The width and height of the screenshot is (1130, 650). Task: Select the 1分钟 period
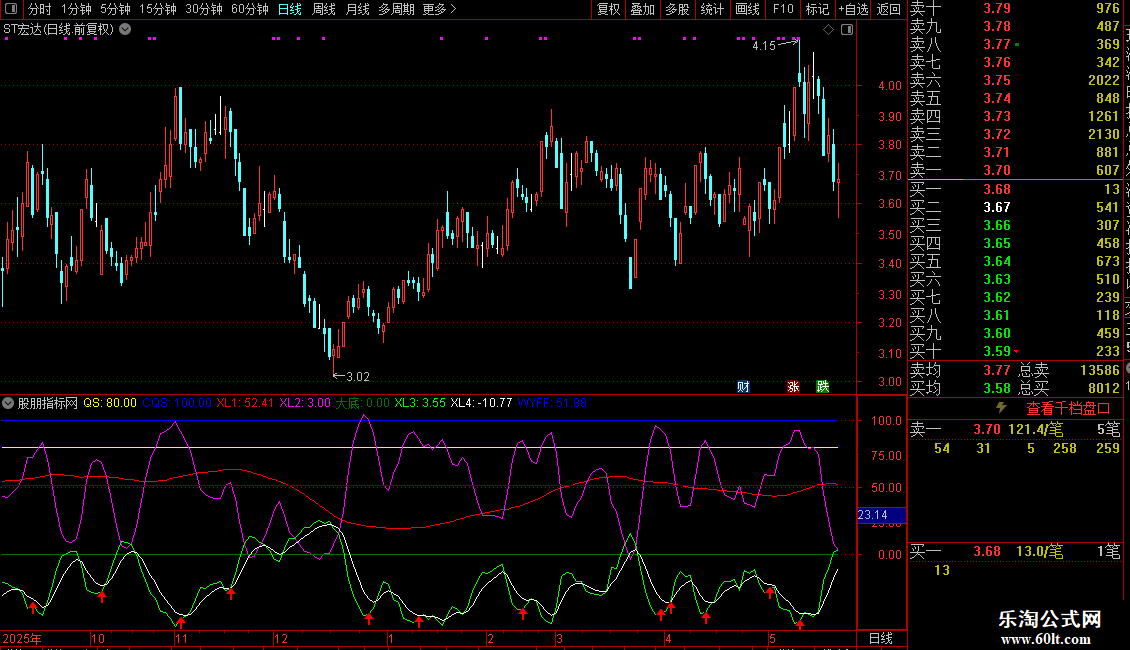click(76, 9)
